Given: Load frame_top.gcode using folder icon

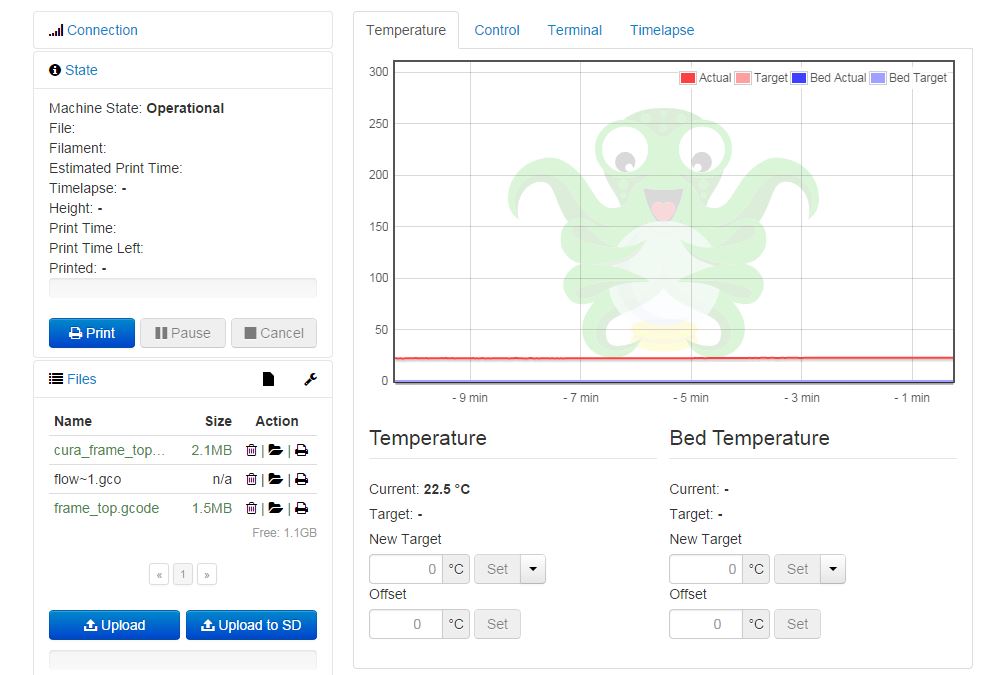Looking at the screenshot, I should click(276, 508).
